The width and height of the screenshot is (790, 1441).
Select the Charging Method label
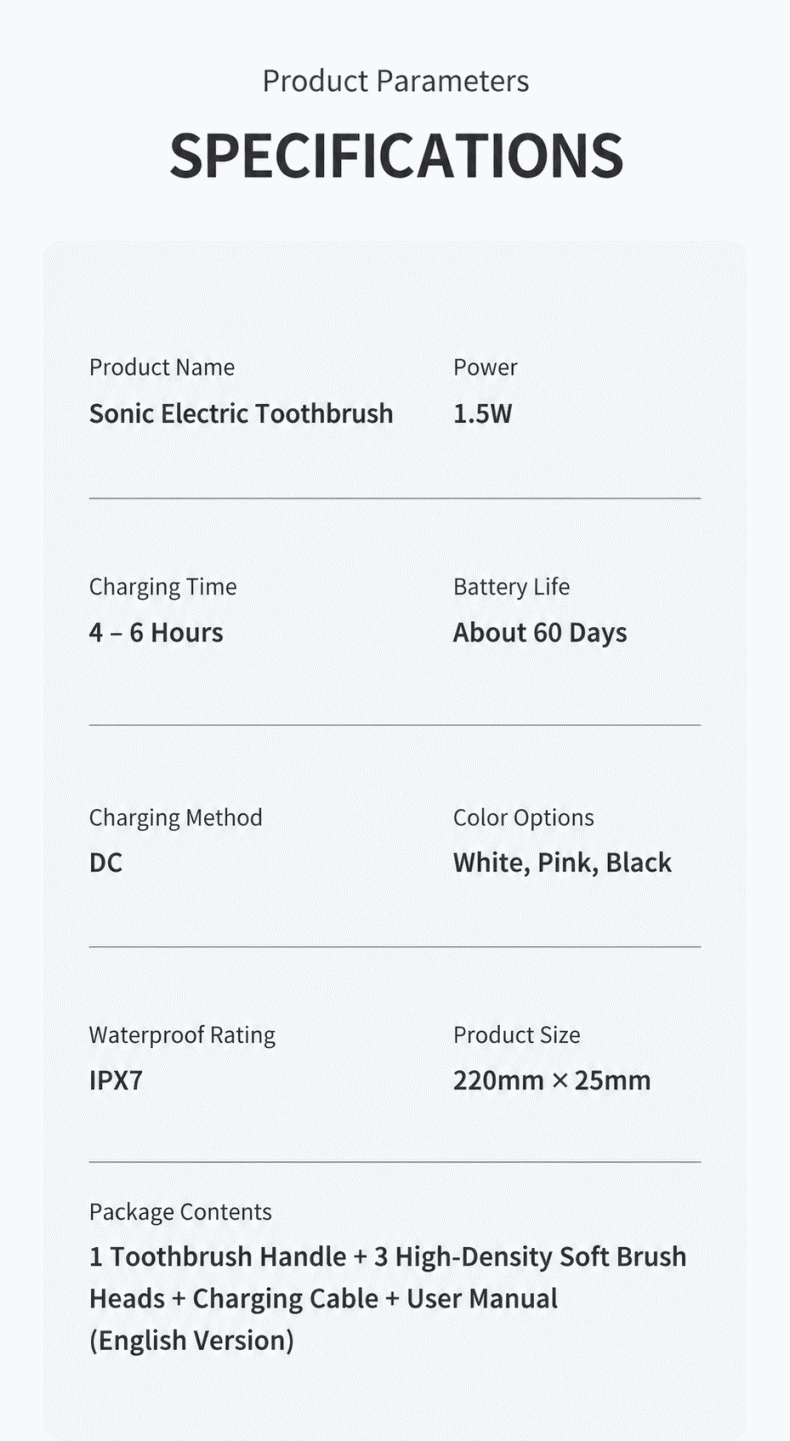176,818
